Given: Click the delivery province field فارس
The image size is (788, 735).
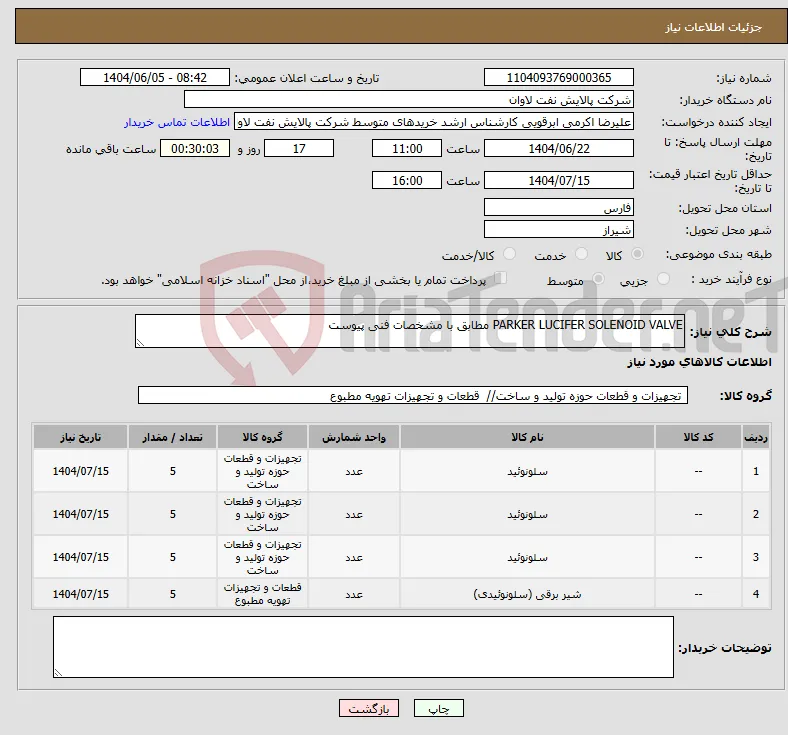Looking at the screenshot, I should click(x=558, y=207).
